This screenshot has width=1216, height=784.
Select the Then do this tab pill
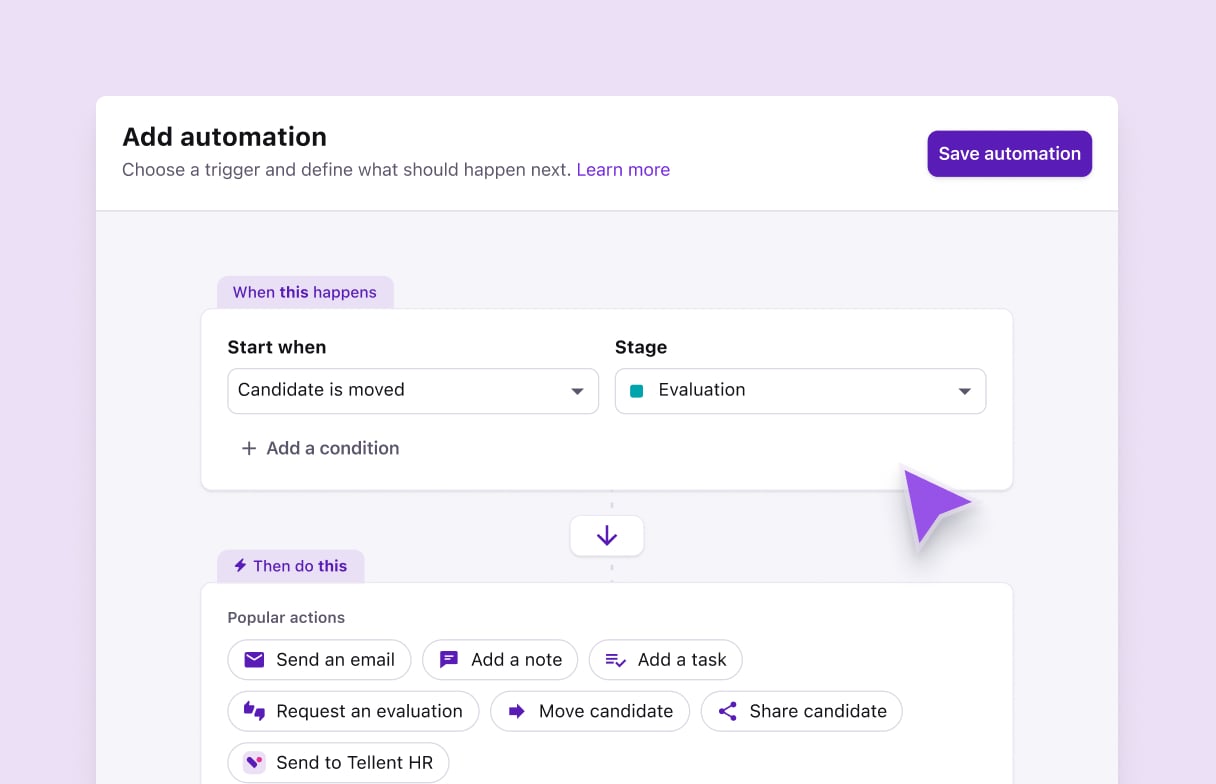pos(291,566)
